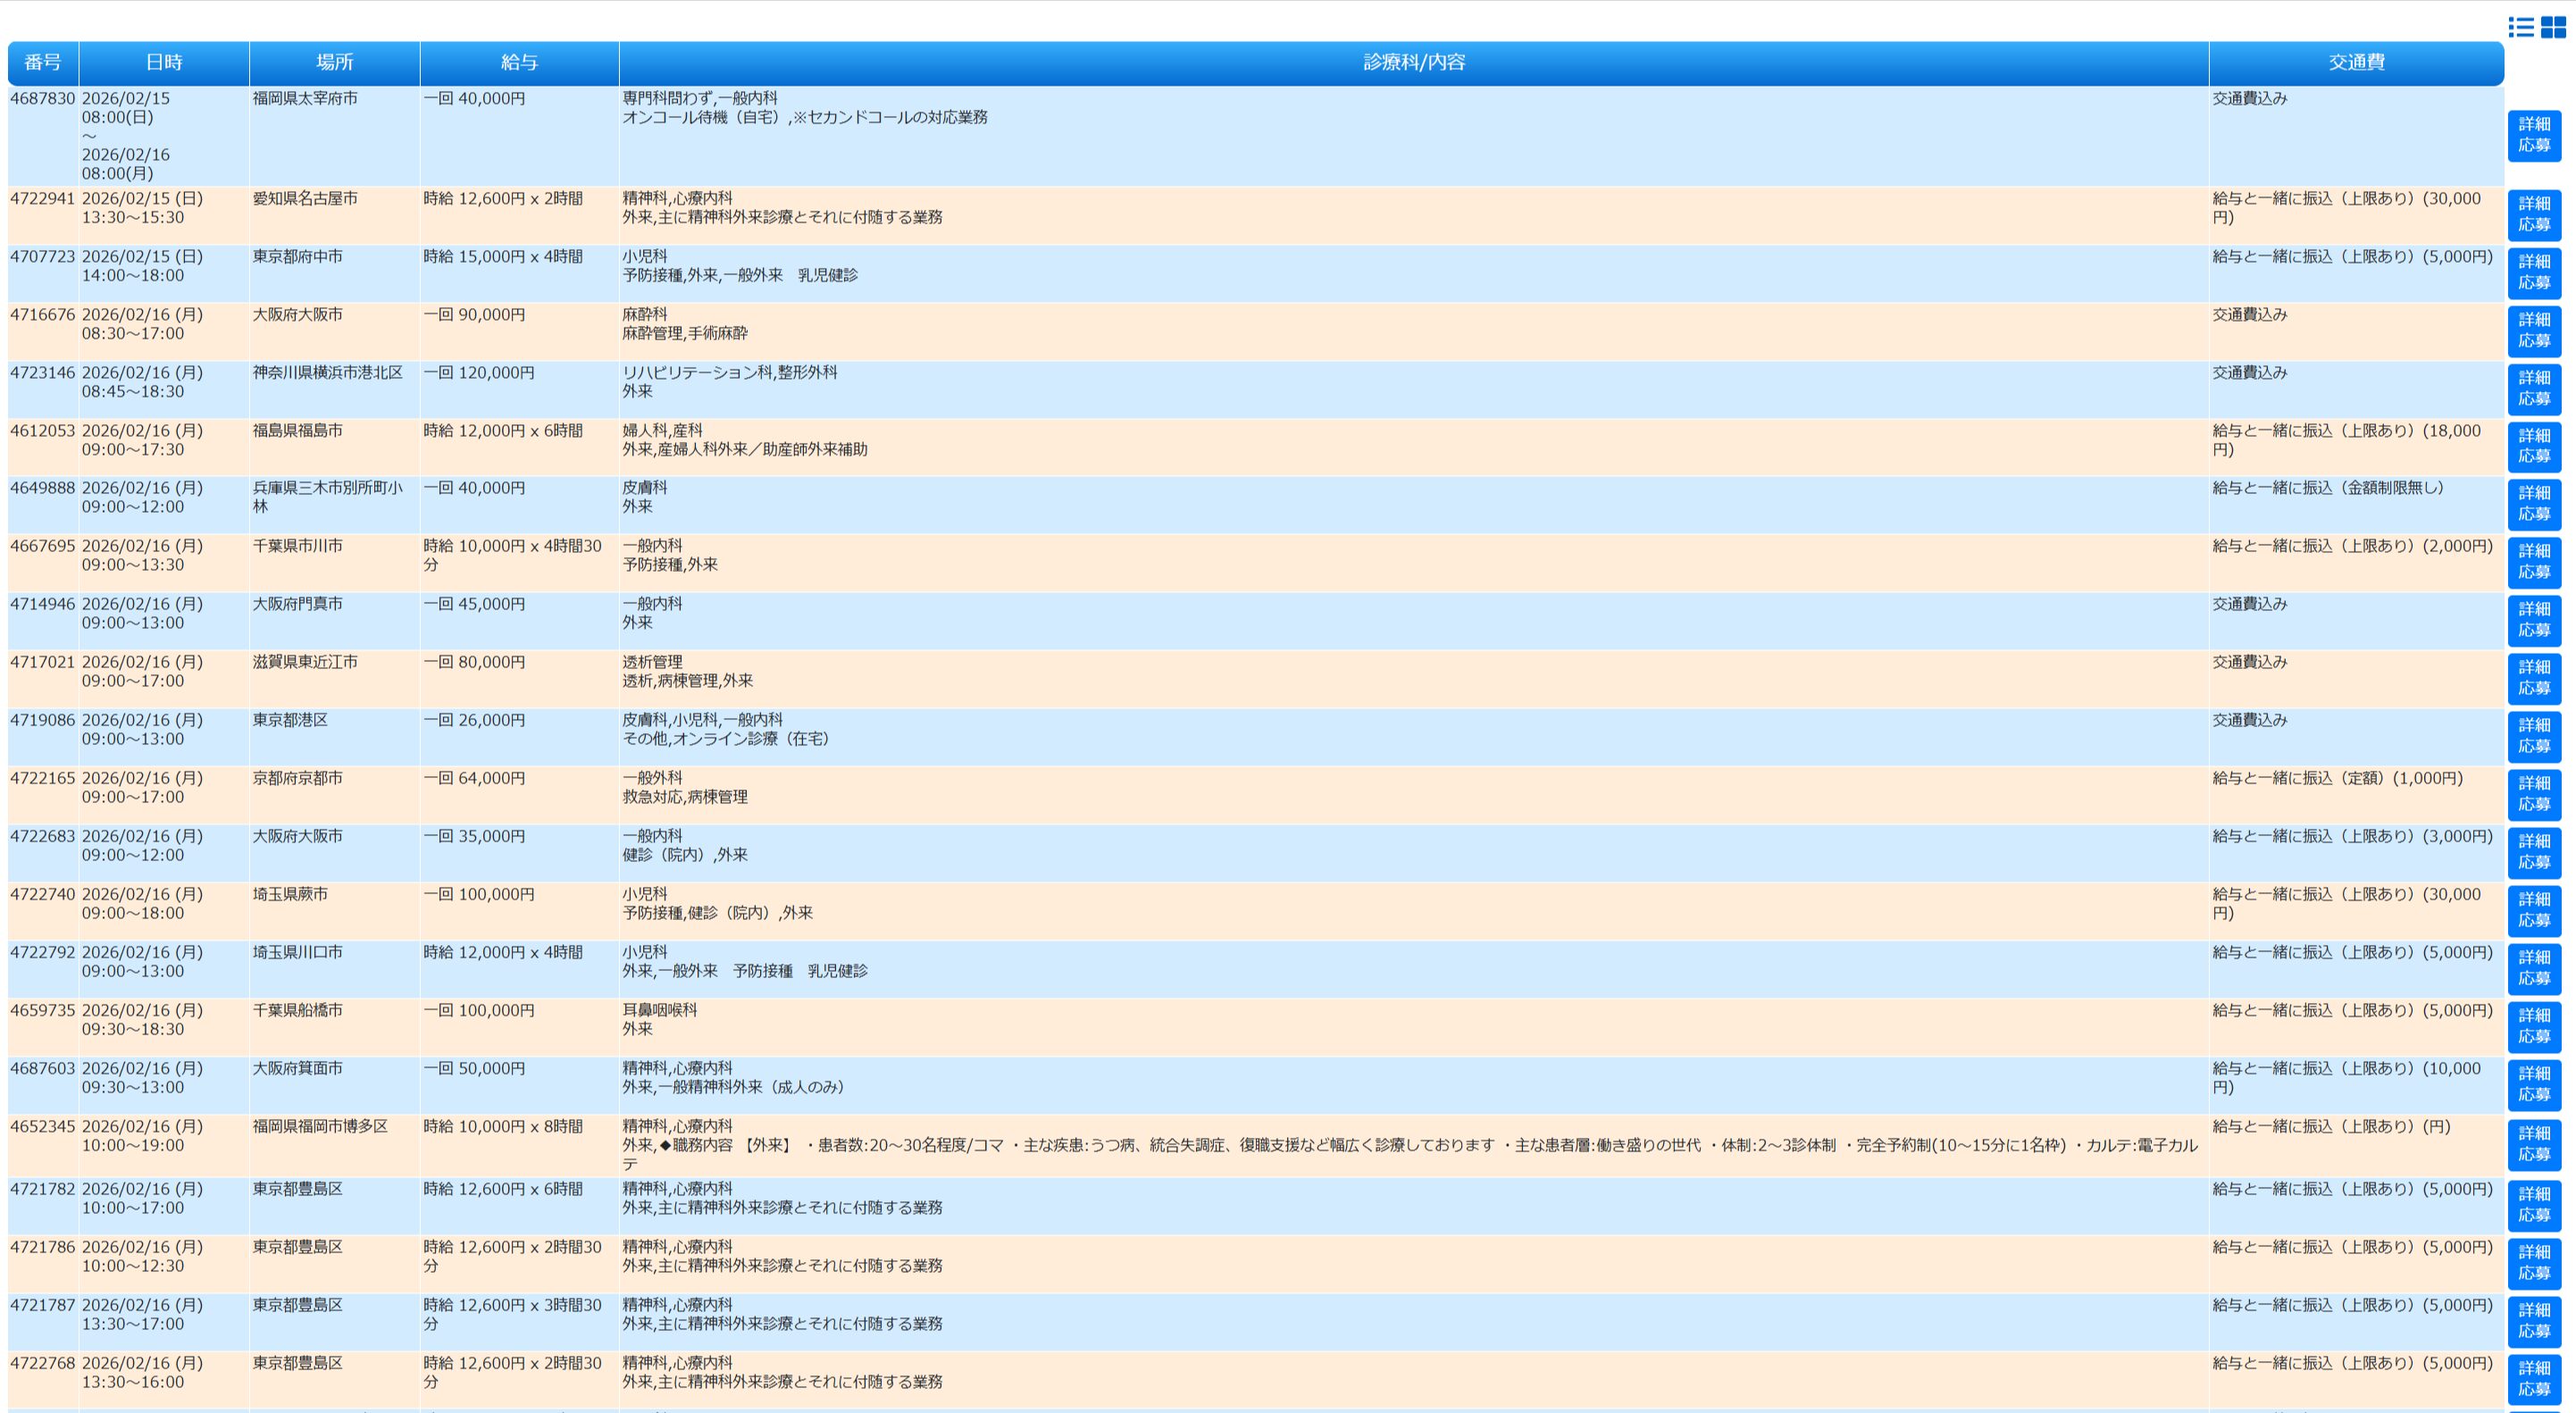Screen dimensions: 2576x1413
Task: Click 詳細応募 for job 4687830
Action: [2533, 135]
